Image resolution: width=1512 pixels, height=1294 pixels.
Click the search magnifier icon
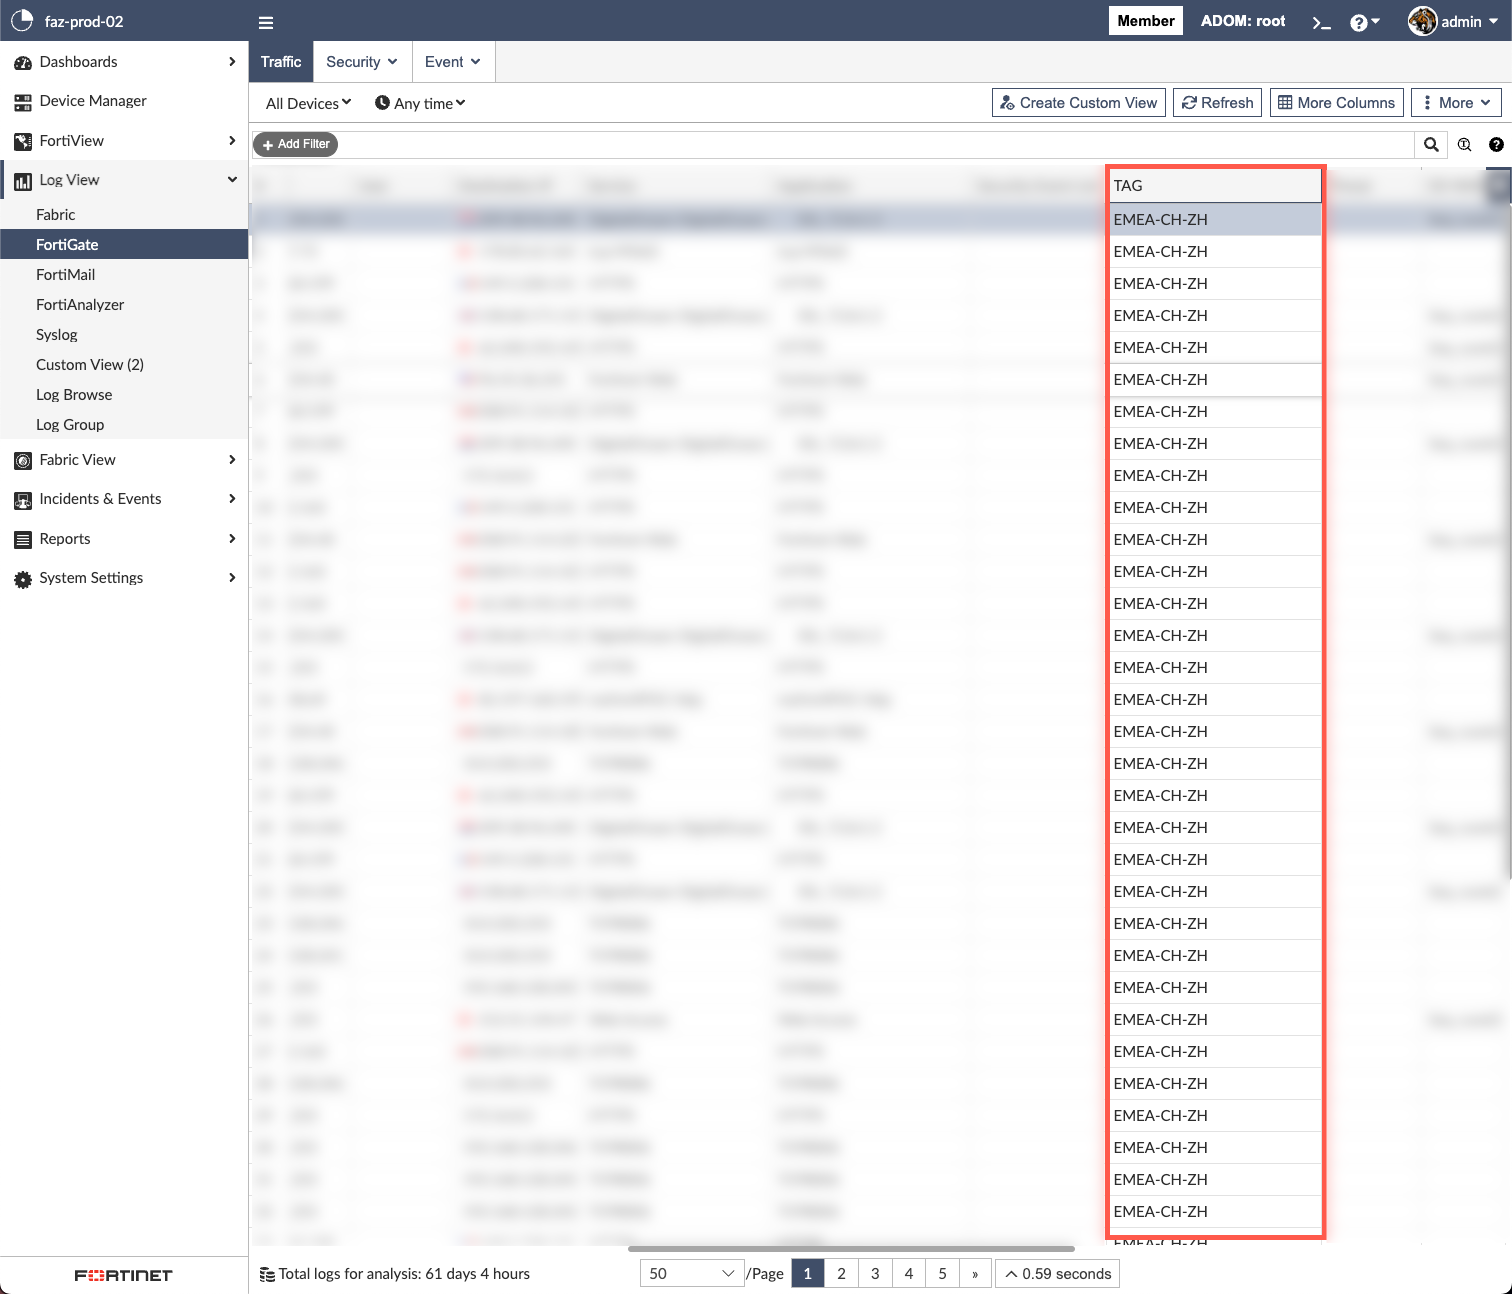(x=1431, y=145)
